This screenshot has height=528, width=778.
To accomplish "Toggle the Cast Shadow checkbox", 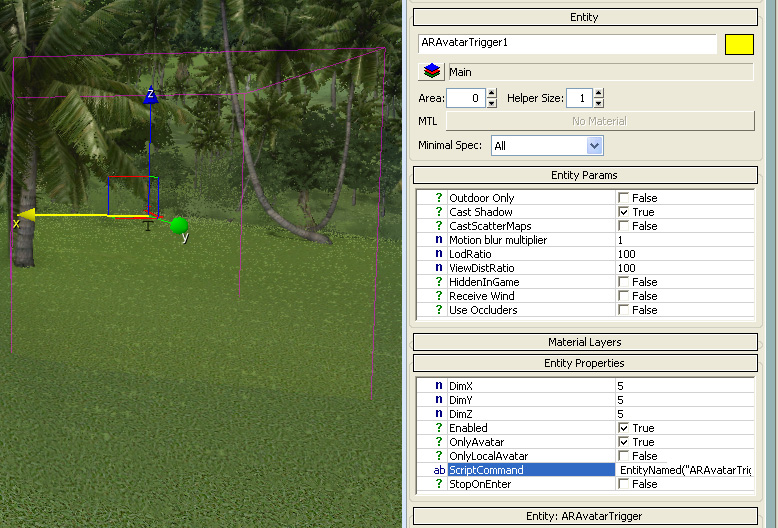I will tap(623, 212).
